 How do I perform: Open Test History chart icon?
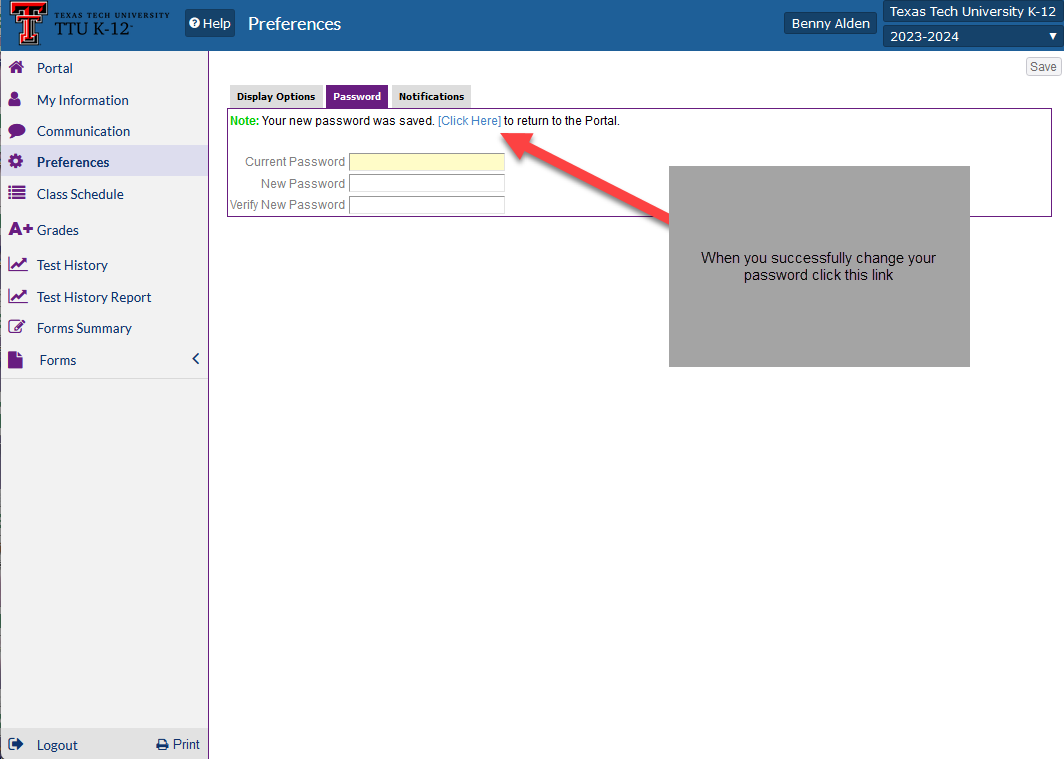click(20, 264)
